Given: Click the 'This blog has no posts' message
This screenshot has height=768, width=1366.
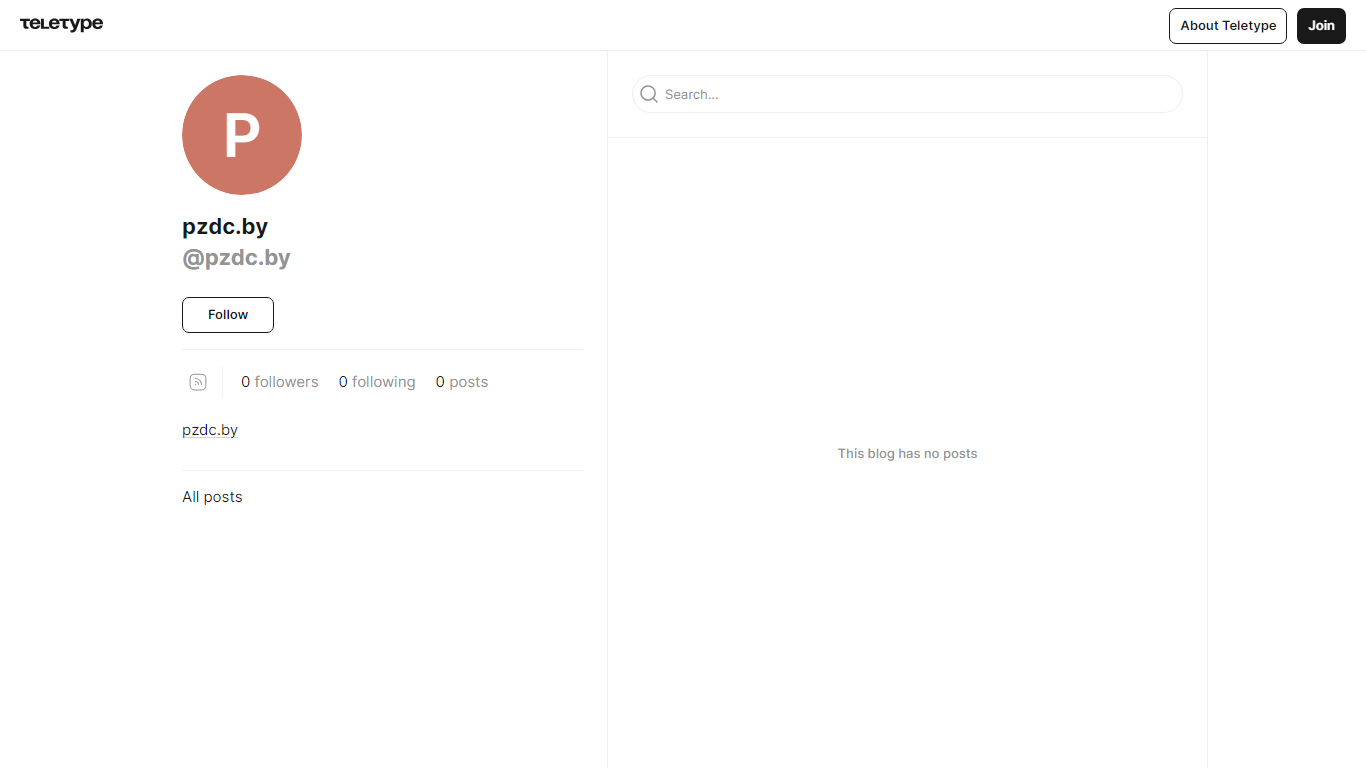Looking at the screenshot, I should pyautogui.click(x=907, y=453).
